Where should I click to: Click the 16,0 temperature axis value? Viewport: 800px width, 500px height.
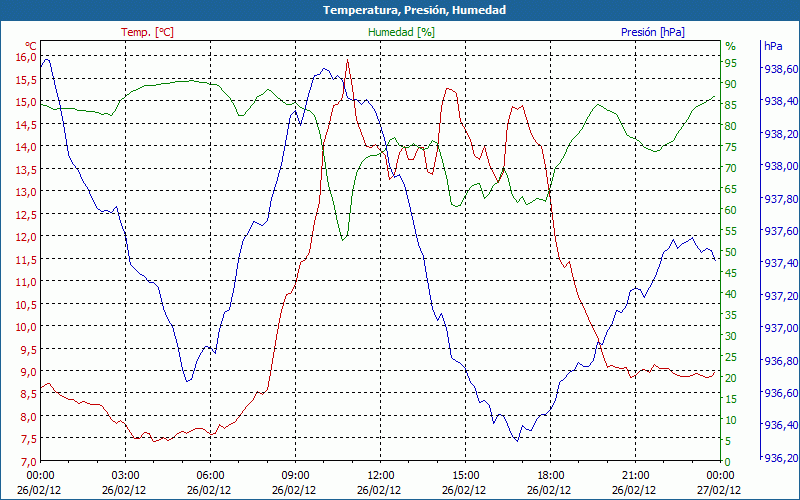pyautogui.click(x=27, y=56)
